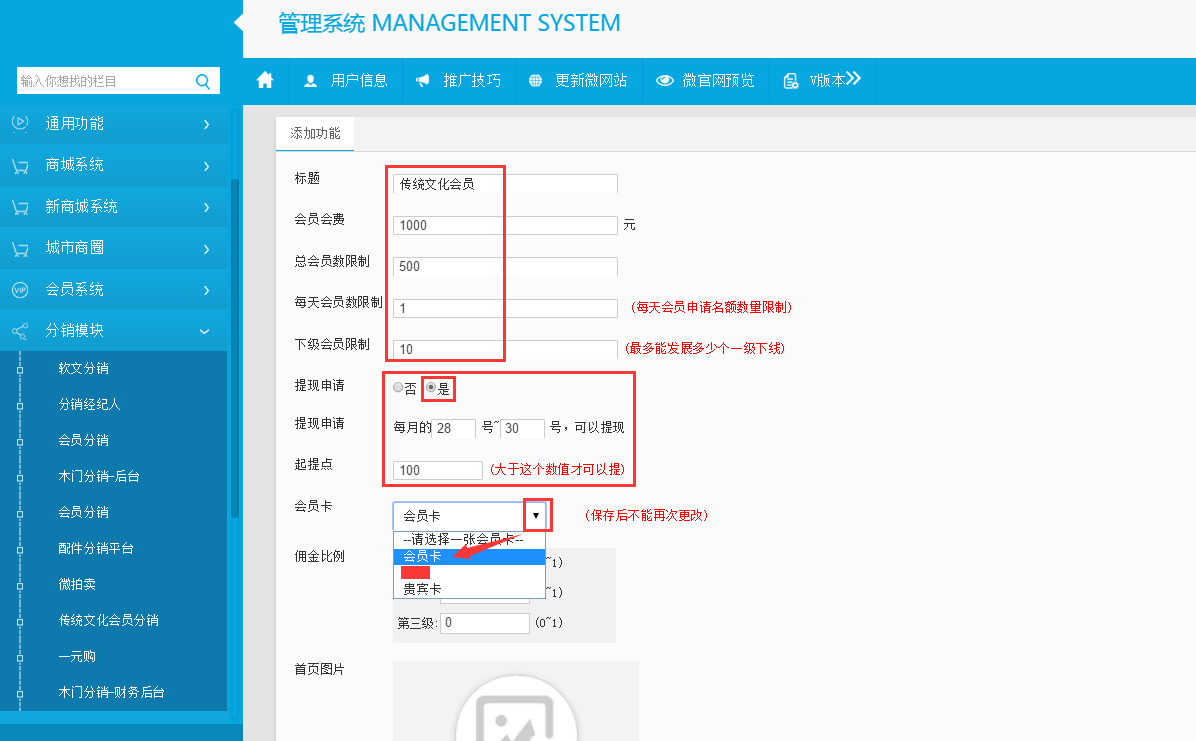This screenshot has height=741, width=1196.
Task: Click the double-arrow icon after V版本
Action: tap(854, 79)
